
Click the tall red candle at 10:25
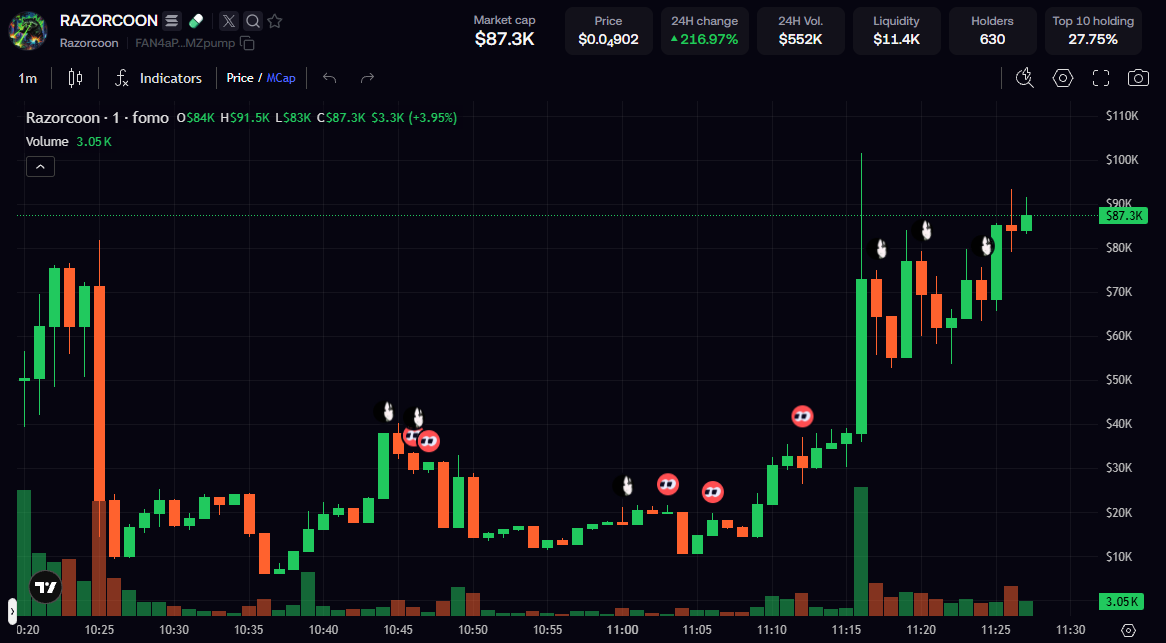point(99,393)
